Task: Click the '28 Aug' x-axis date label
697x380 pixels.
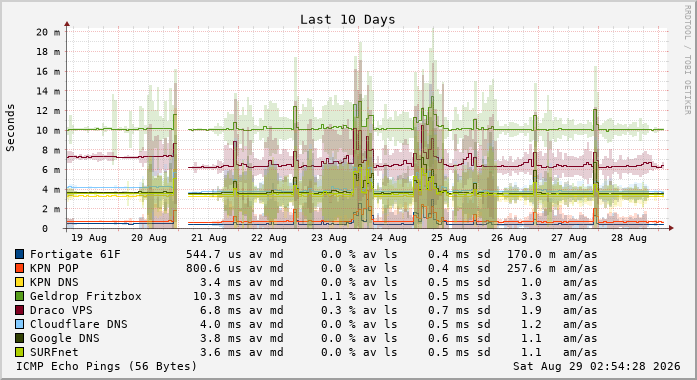Action: click(629, 238)
